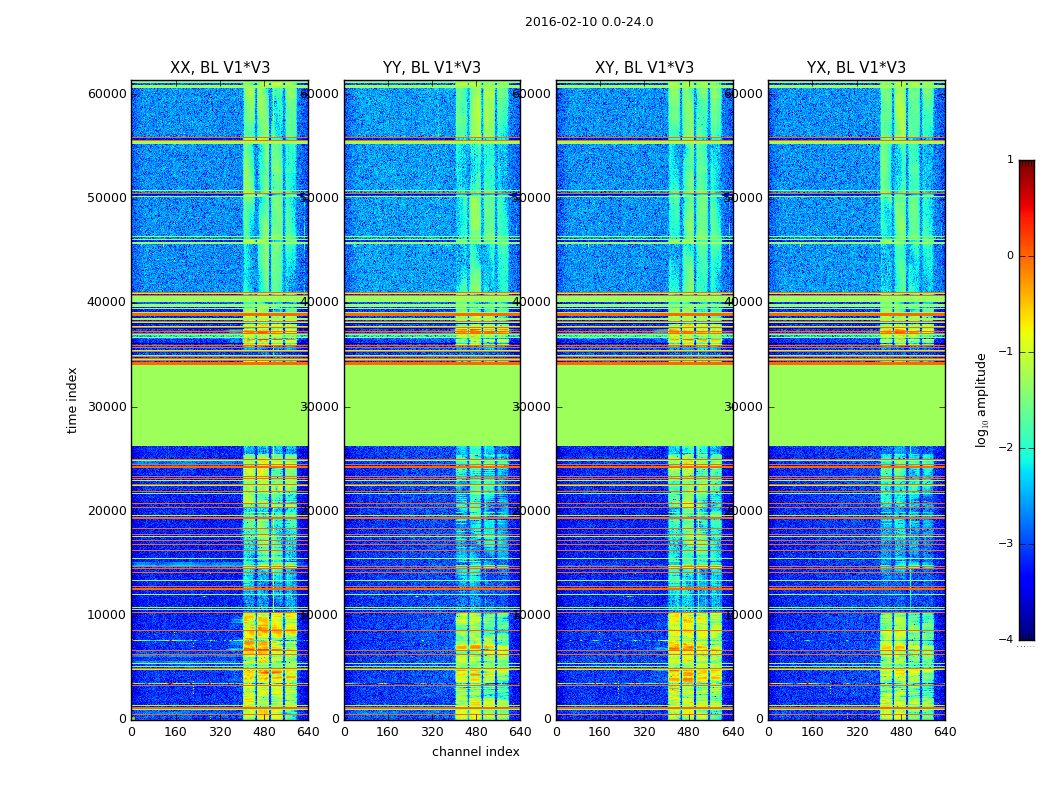Click the solid green band in XX panel
Screen dimensions: 1050x800
[x=220, y=405]
